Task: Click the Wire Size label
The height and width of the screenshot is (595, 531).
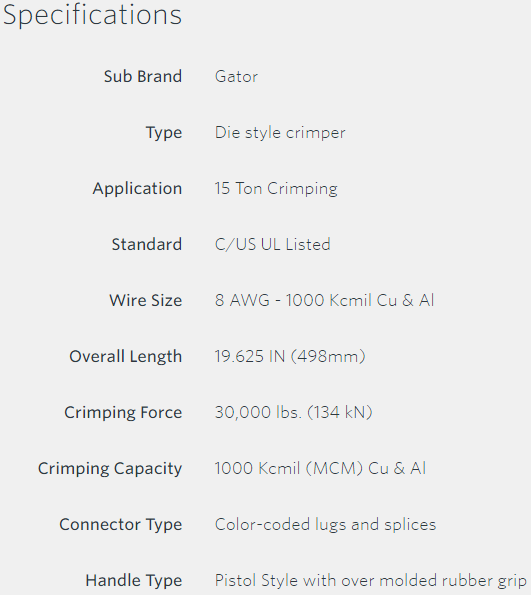Action: coord(146,301)
